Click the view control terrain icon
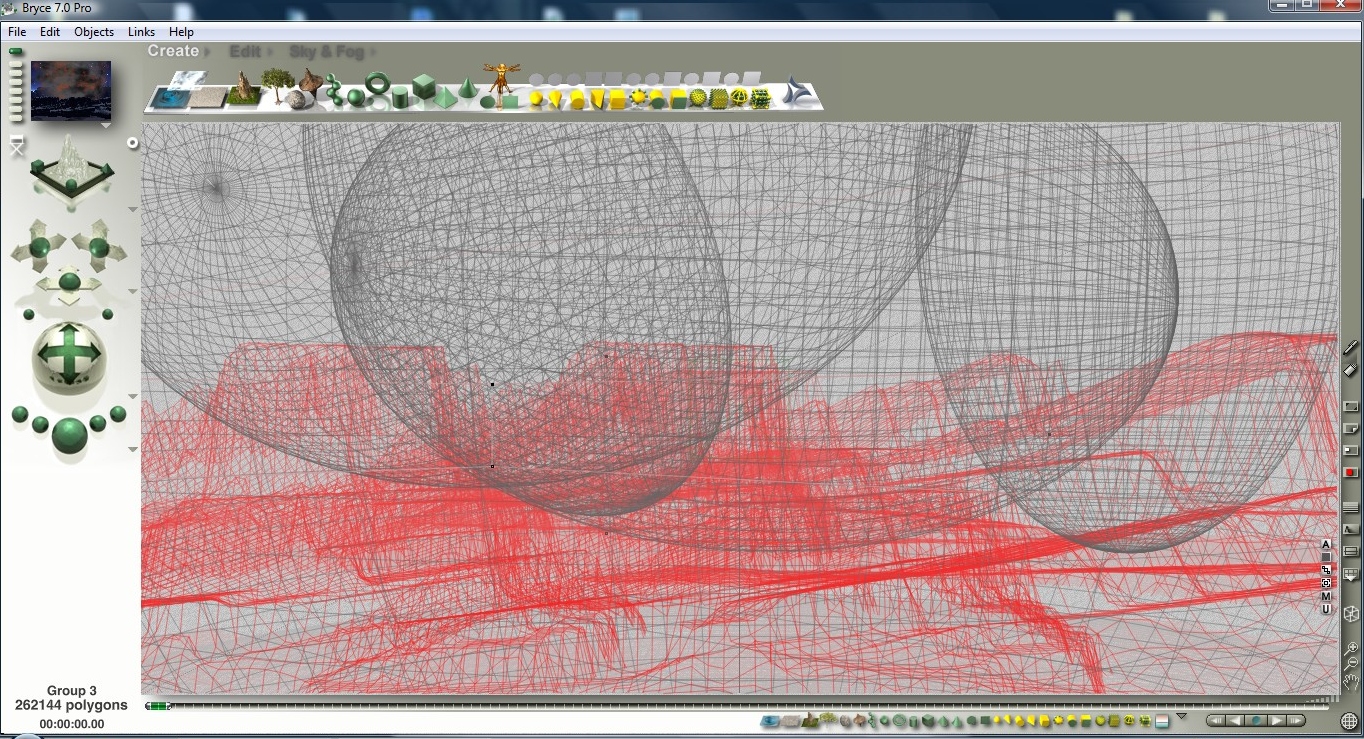This screenshot has height=739, width=1364. [70, 166]
